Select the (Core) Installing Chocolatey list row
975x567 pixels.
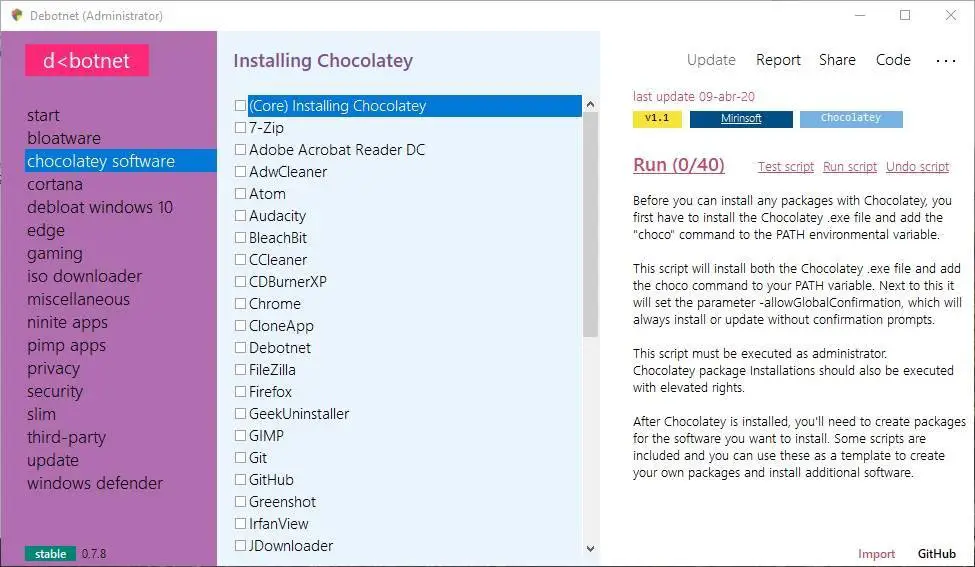point(415,106)
